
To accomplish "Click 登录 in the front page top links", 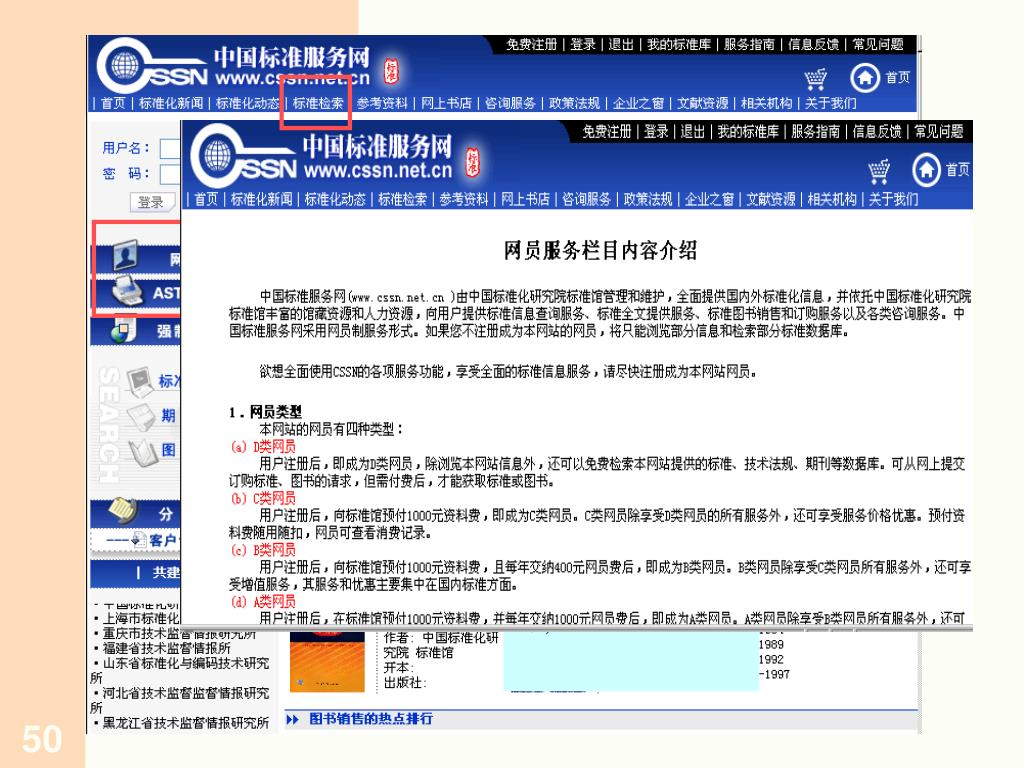I will click(656, 132).
